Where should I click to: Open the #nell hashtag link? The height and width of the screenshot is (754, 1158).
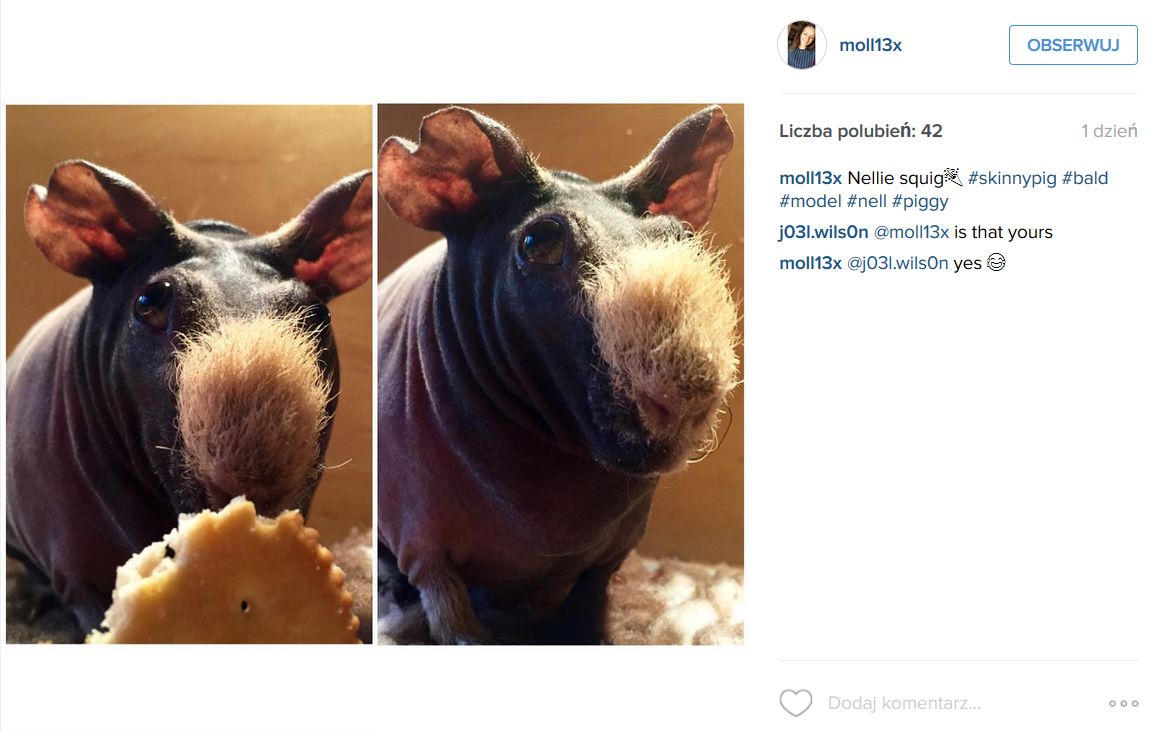coord(866,201)
